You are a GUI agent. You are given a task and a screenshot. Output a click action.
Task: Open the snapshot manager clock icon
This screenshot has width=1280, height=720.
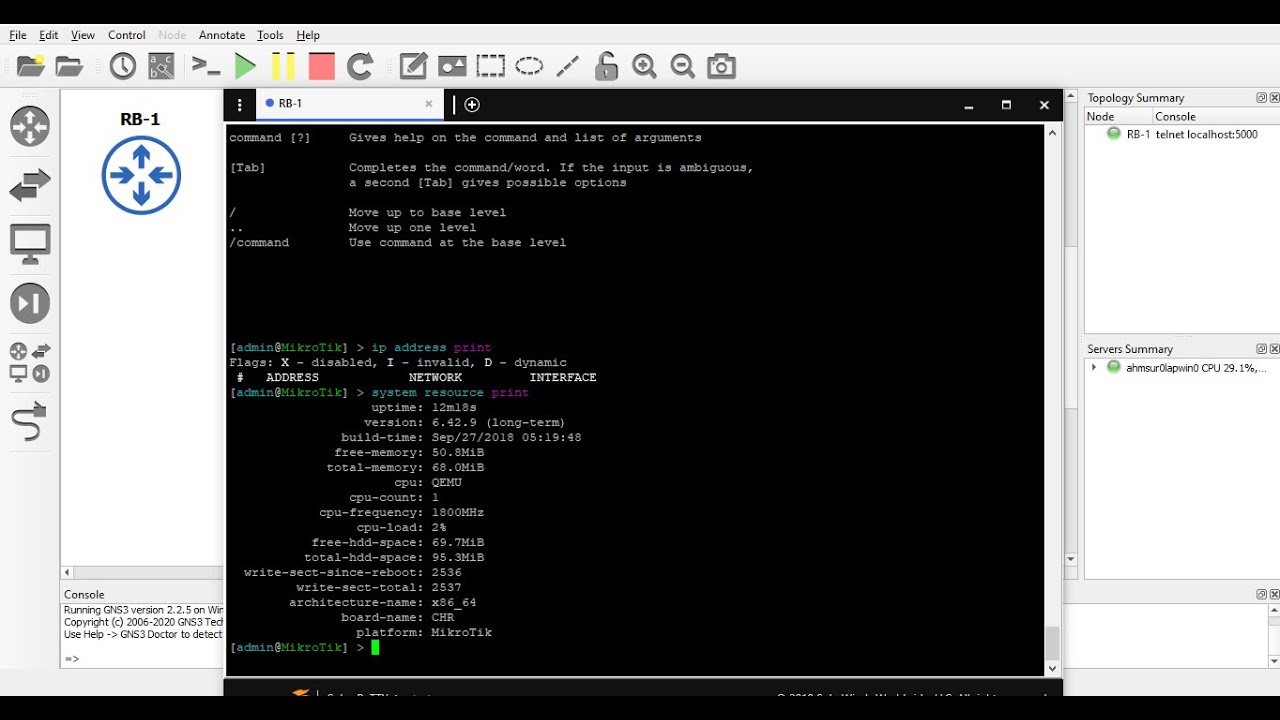[x=122, y=67]
